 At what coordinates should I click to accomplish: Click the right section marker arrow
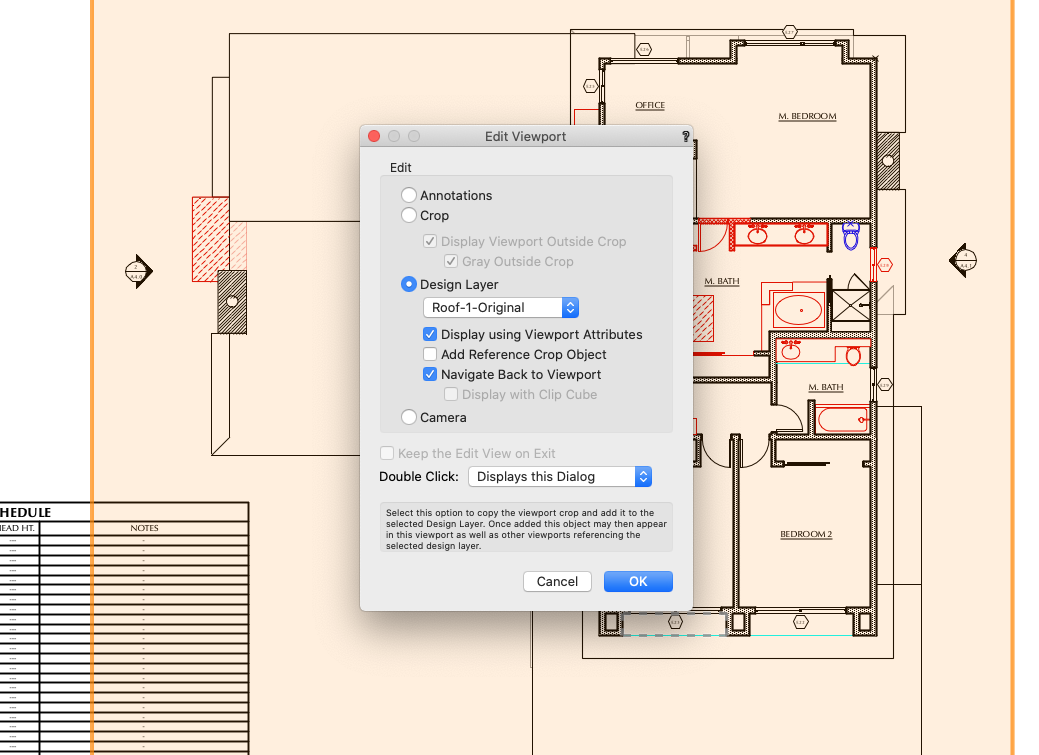(x=962, y=259)
